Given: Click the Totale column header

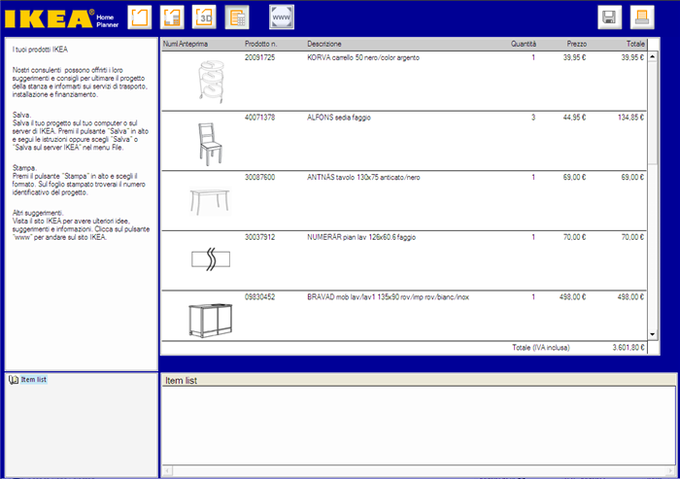Looking at the screenshot, I should [x=635, y=44].
